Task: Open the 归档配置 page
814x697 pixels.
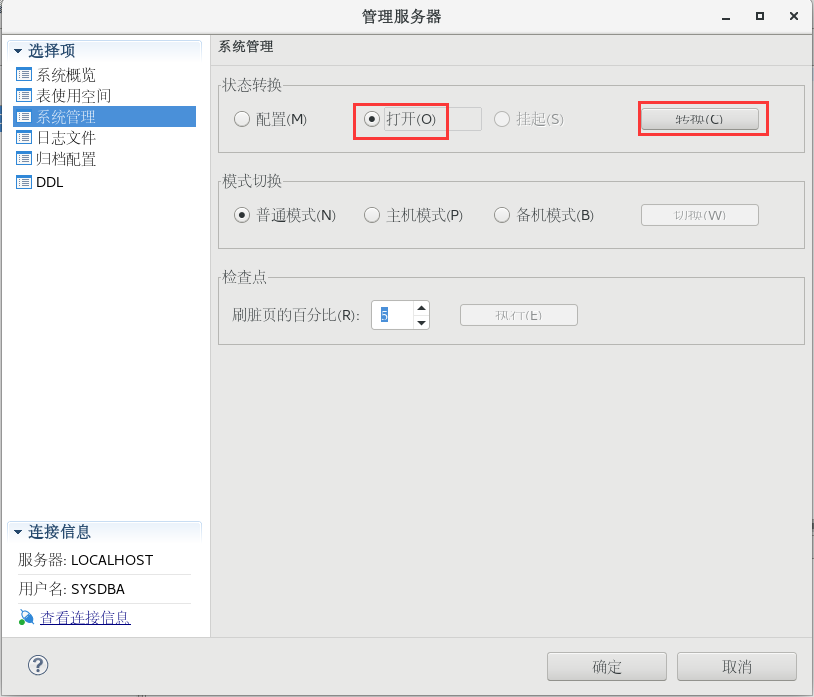Action: [66, 158]
